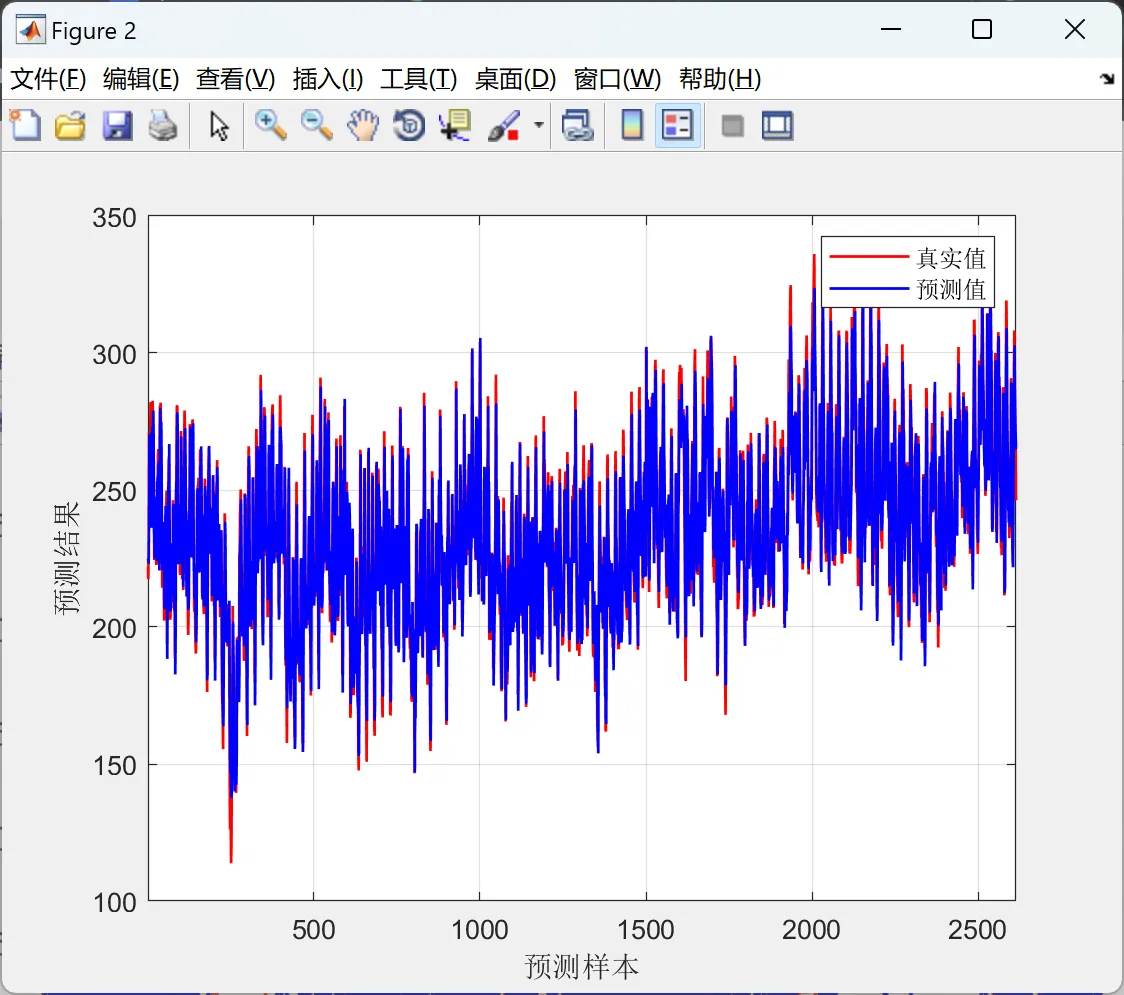
Task: Open the 插入(I) menu
Action: pyautogui.click(x=328, y=79)
